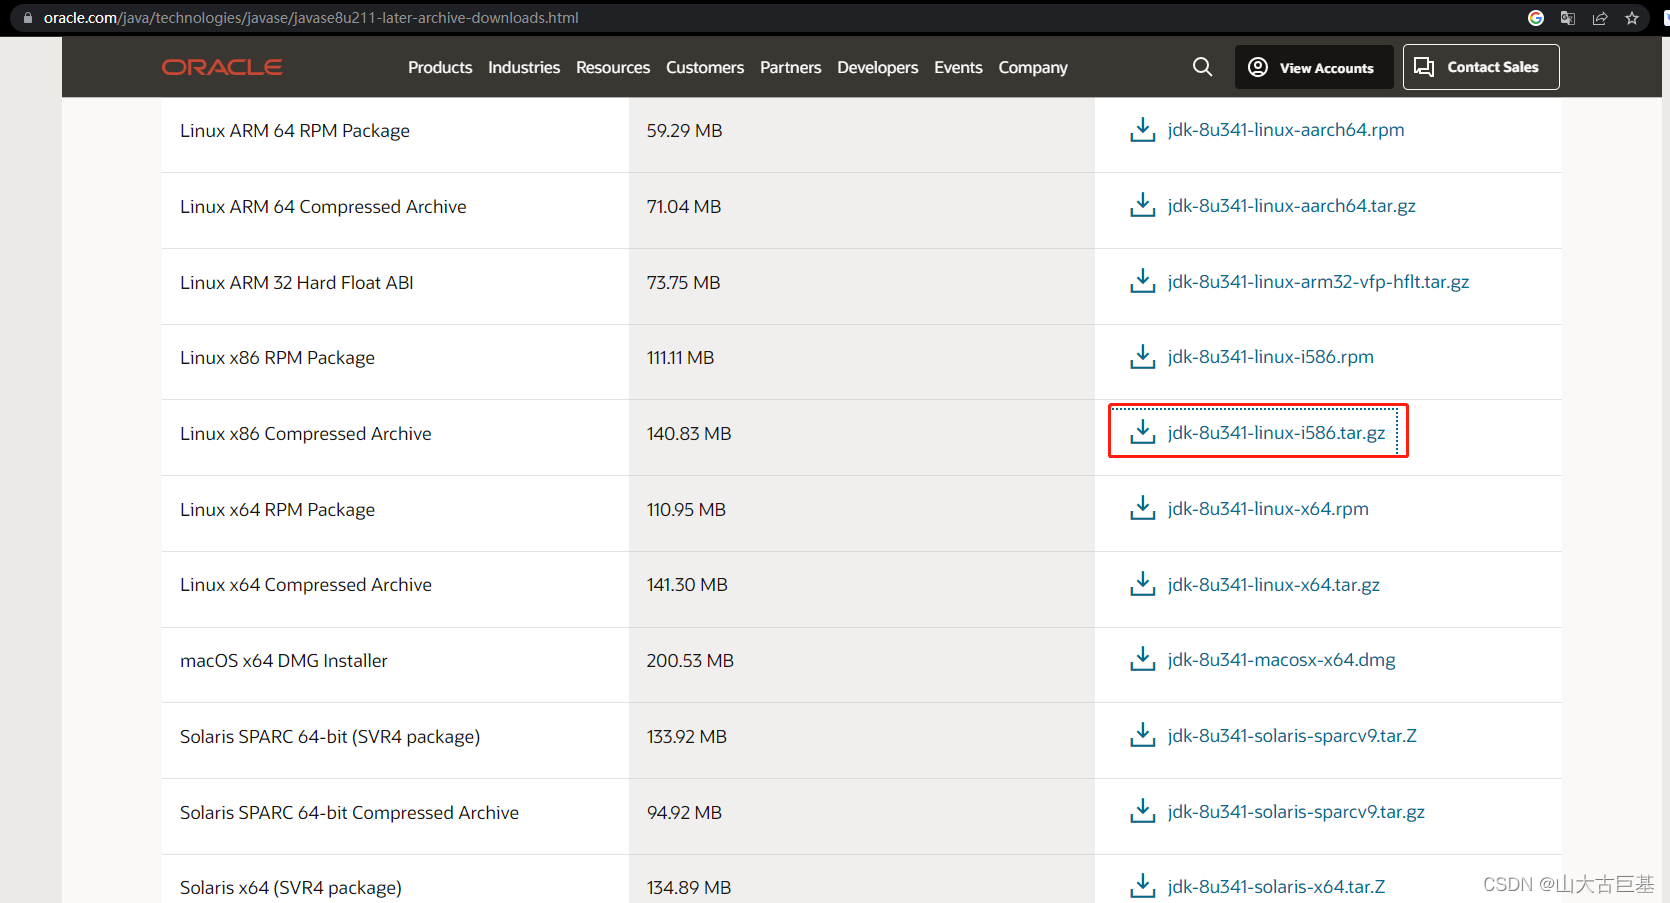Screen dimensions: 1670x903
Task: Download jdk-8u341-solaris-sparcv9.tar.gz link
Action: click(x=1296, y=812)
